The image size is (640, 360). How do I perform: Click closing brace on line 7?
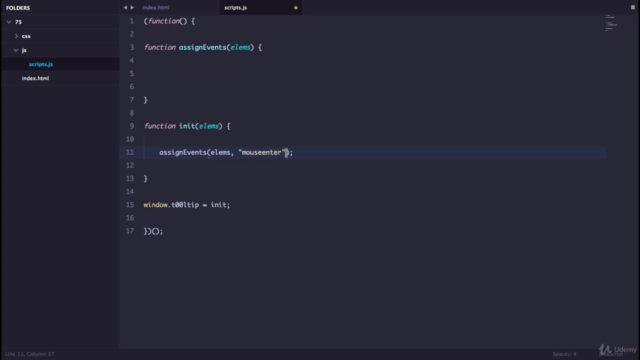point(146,100)
